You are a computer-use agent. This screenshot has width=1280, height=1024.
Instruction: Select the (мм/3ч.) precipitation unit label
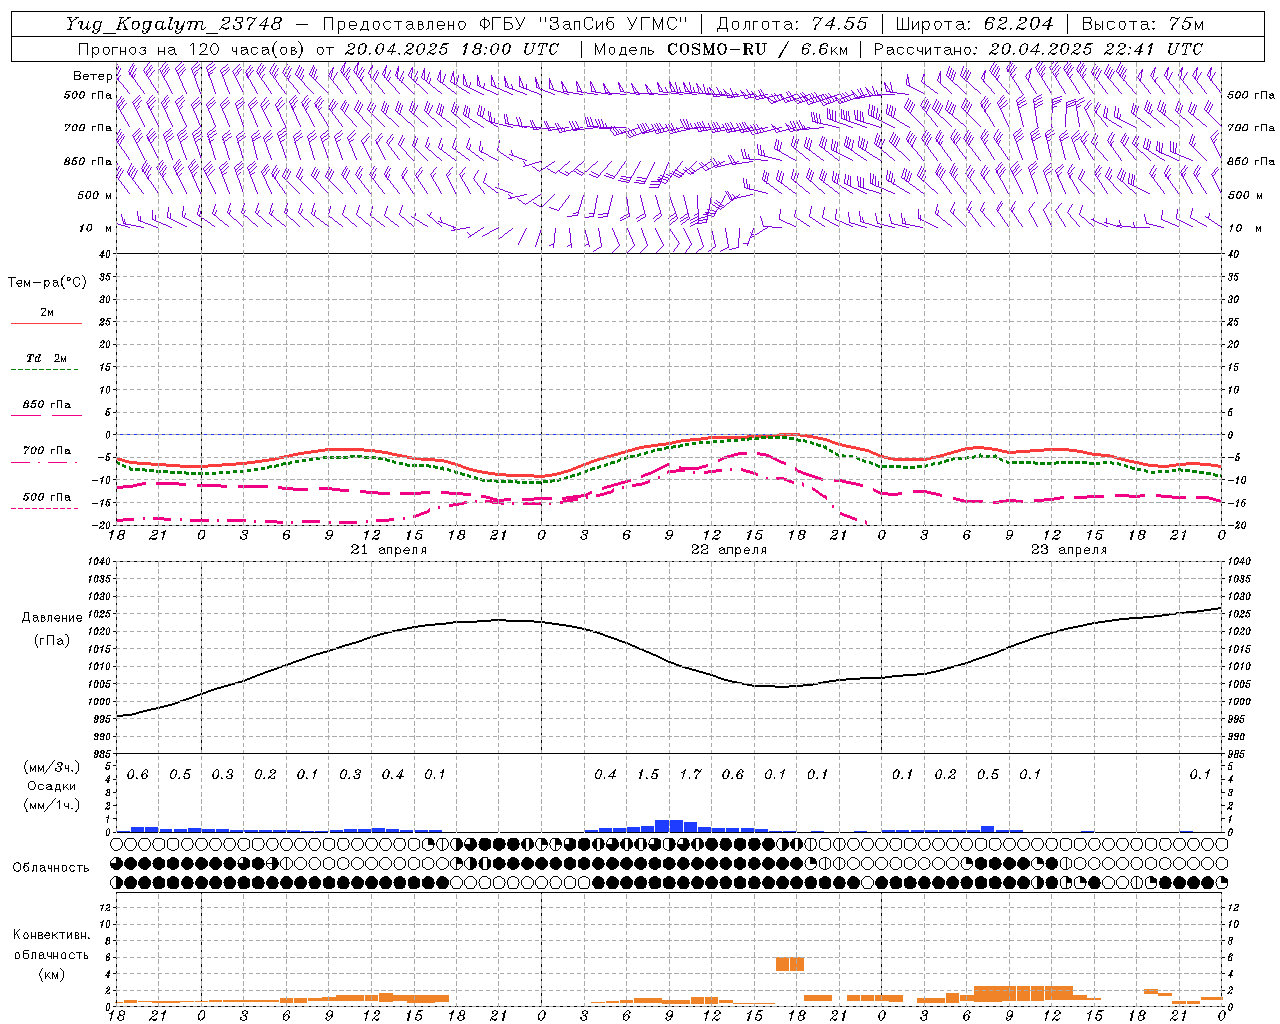tap(50, 767)
